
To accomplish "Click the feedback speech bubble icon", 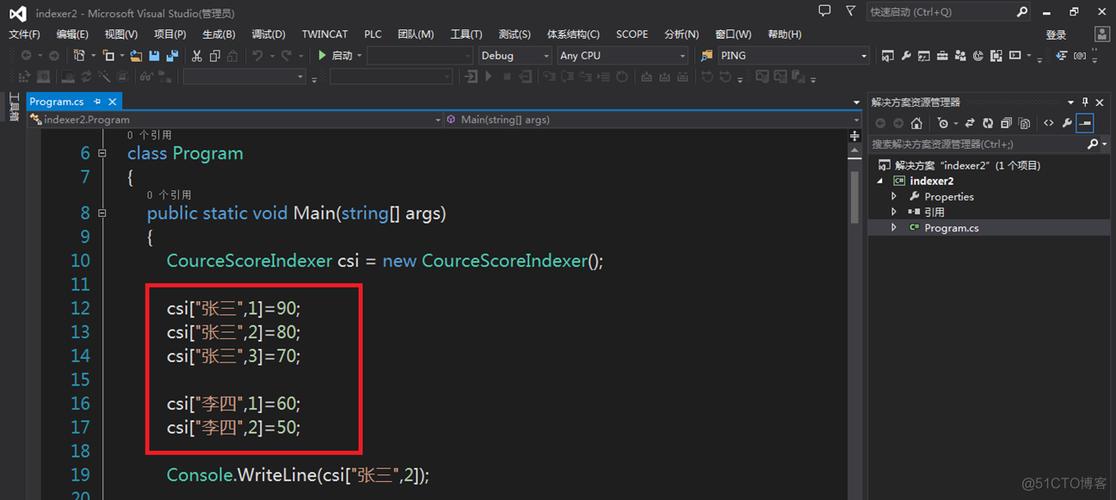I will [824, 11].
